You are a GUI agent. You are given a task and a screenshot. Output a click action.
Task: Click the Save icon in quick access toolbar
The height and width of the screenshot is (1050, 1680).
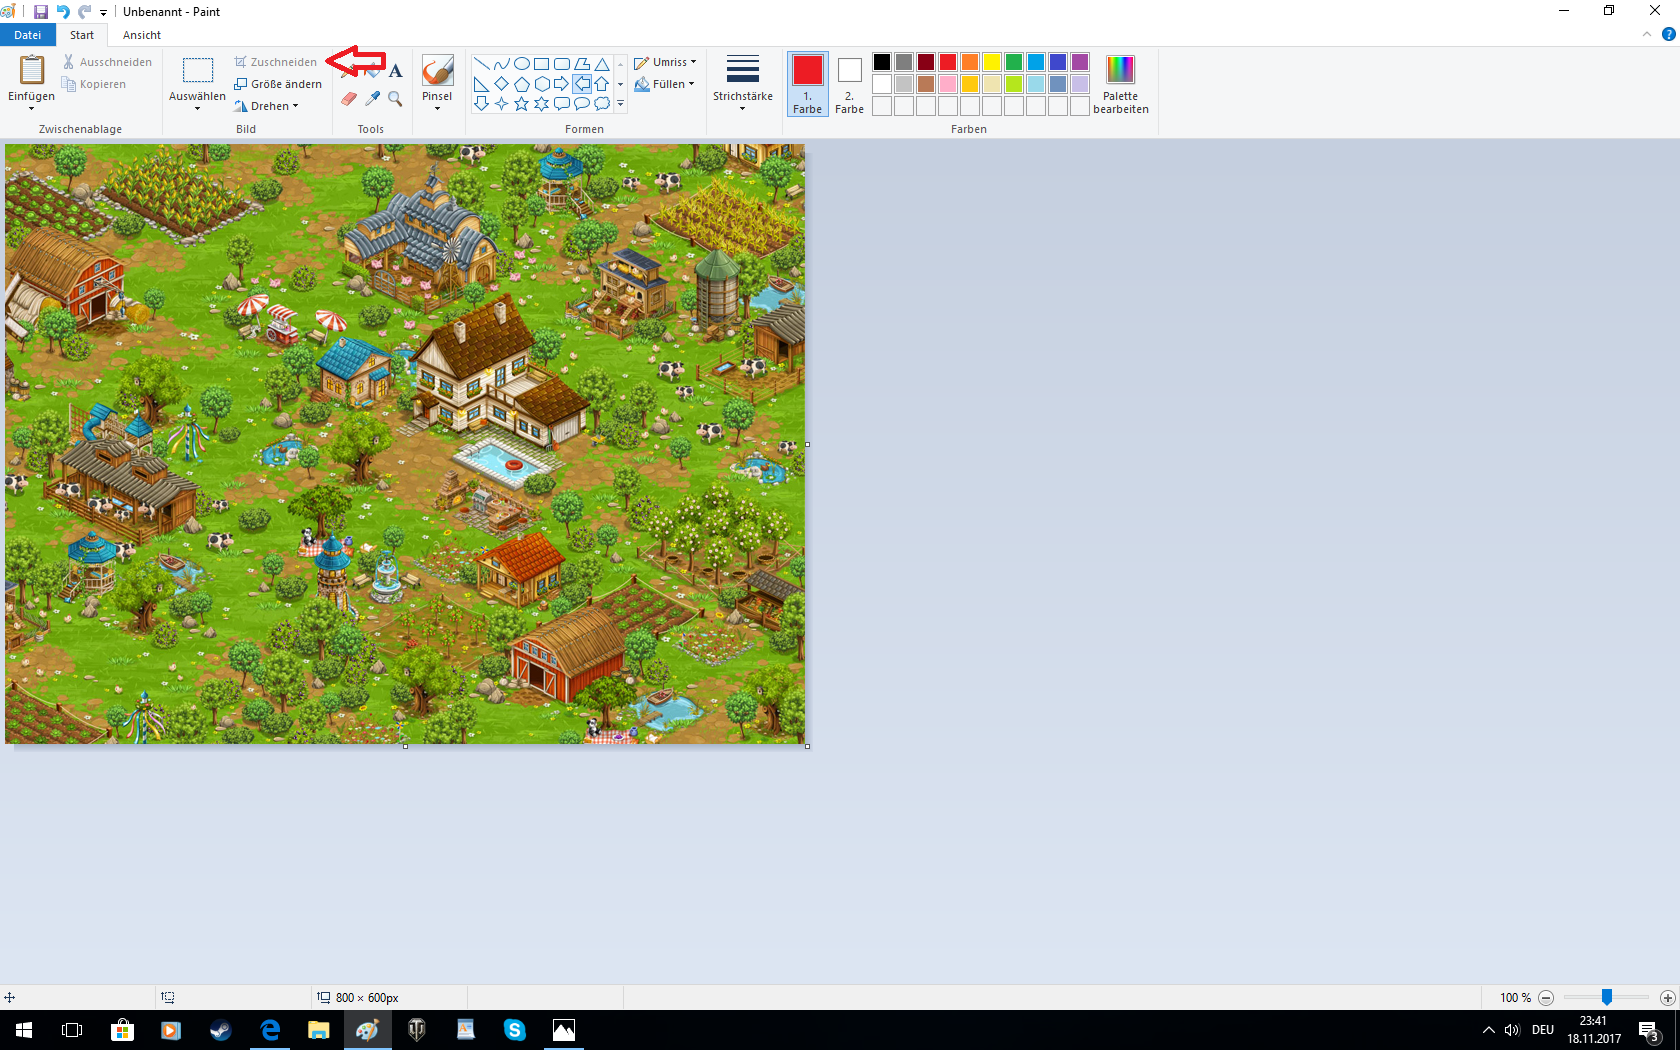tap(41, 12)
